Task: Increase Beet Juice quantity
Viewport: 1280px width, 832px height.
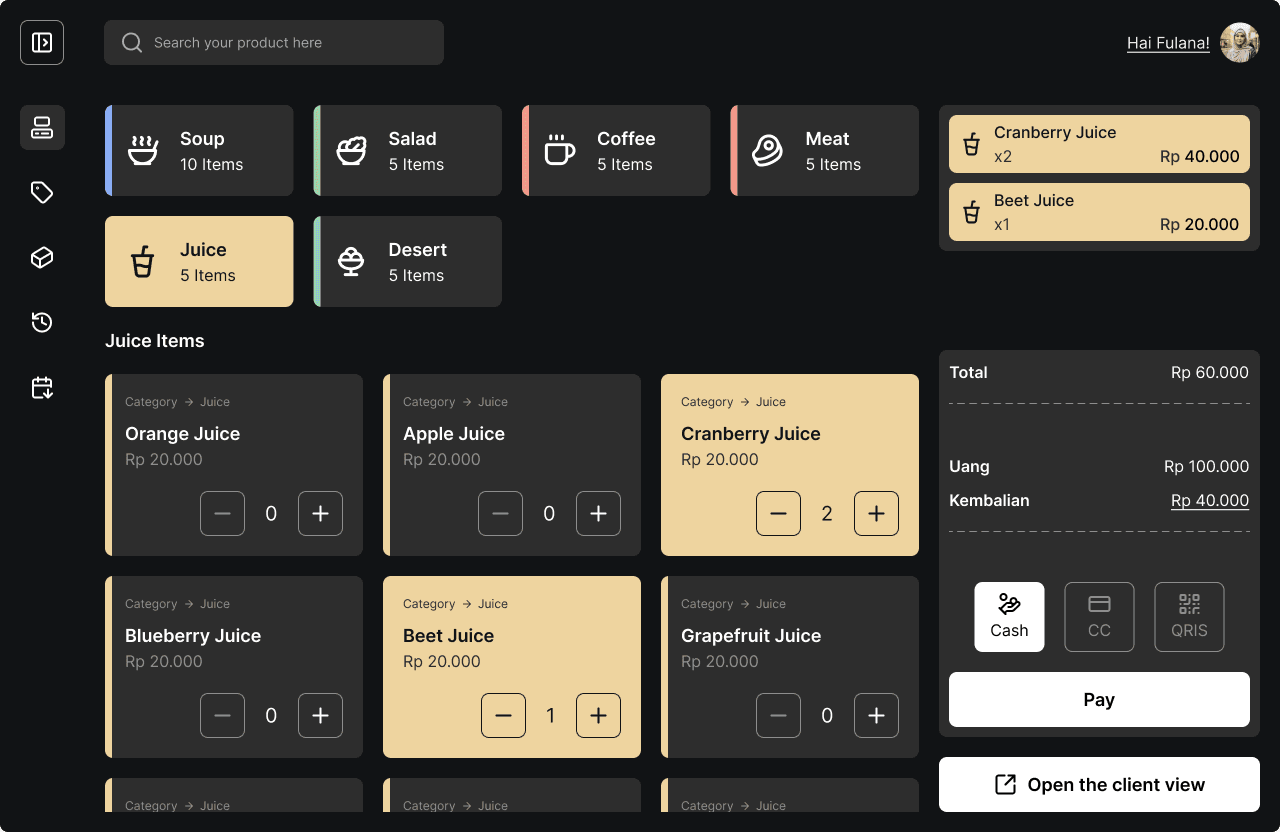Action: (598, 716)
